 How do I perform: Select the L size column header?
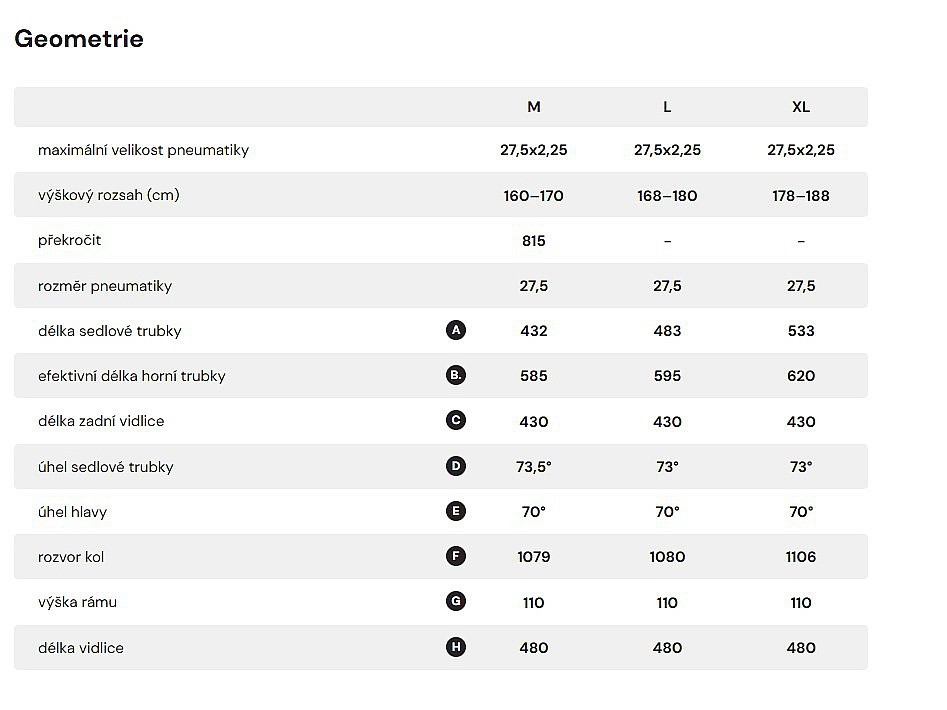coord(667,107)
